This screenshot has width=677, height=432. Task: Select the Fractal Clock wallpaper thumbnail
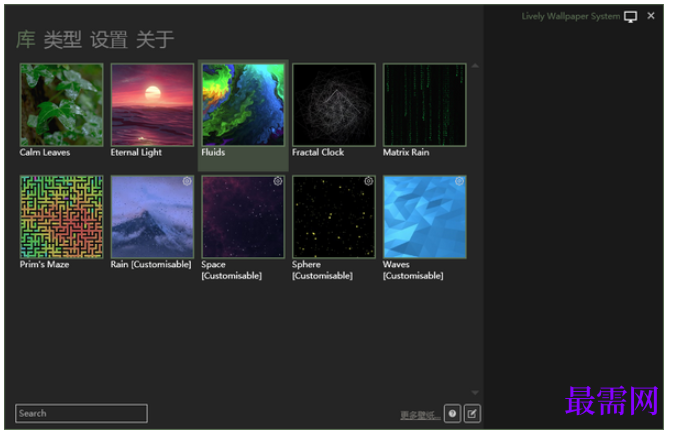334,105
